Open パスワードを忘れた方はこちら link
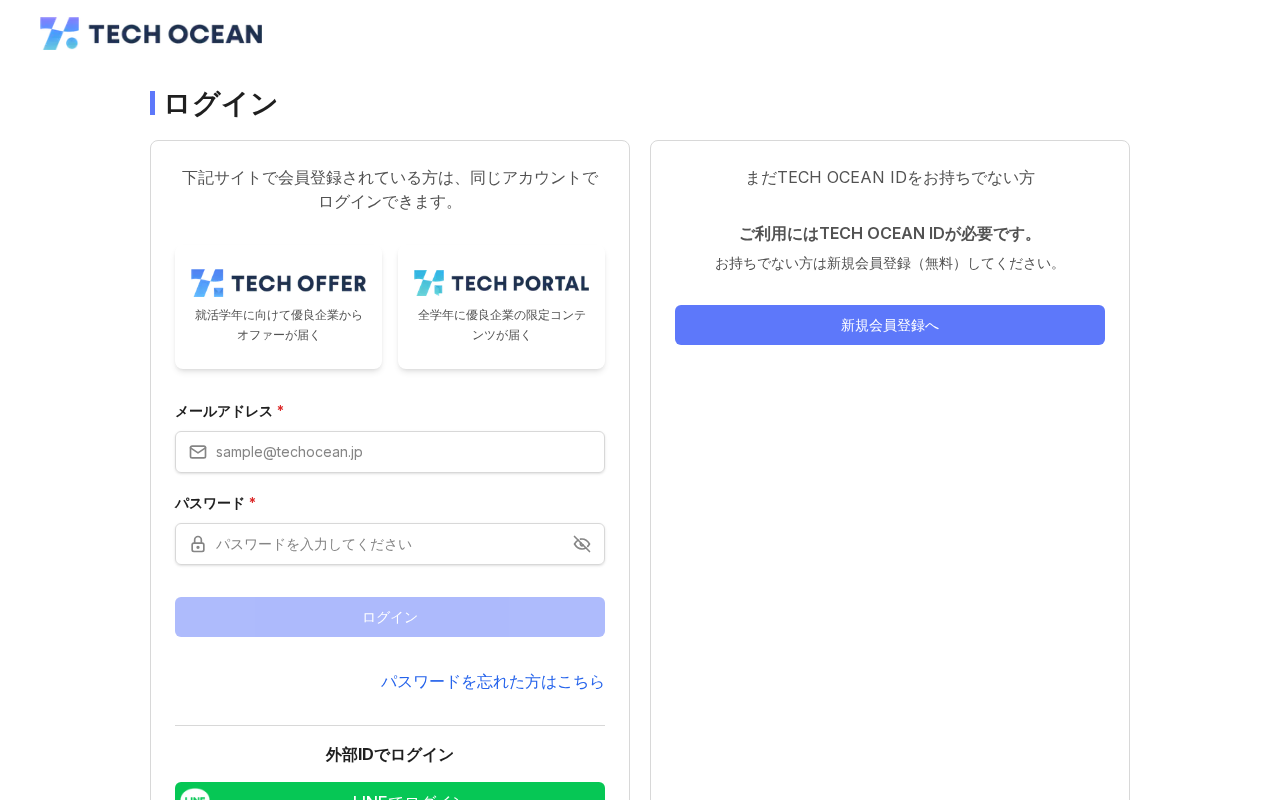This screenshot has height=800, width=1280. click(x=492, y=681)
